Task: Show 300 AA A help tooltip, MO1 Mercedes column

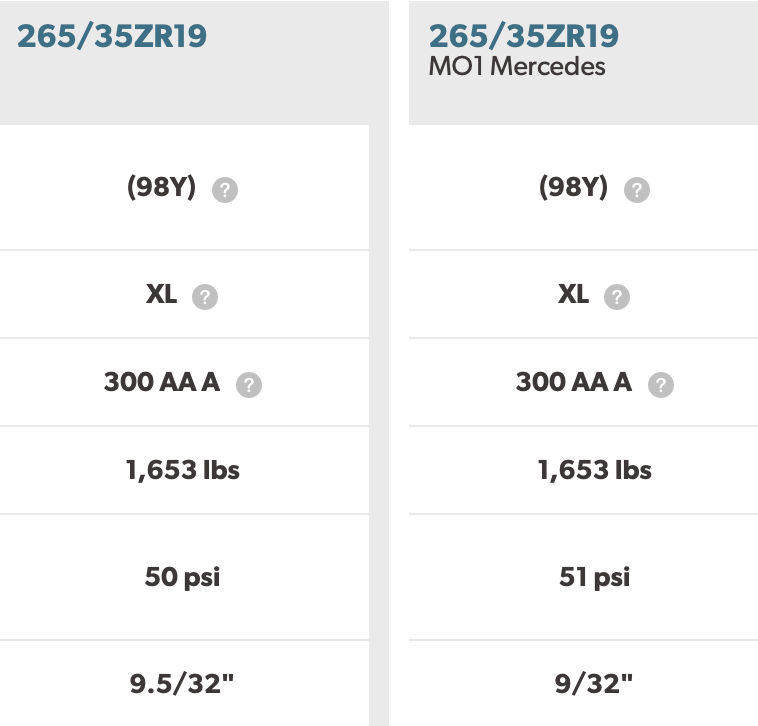Action: coord(660,385)
